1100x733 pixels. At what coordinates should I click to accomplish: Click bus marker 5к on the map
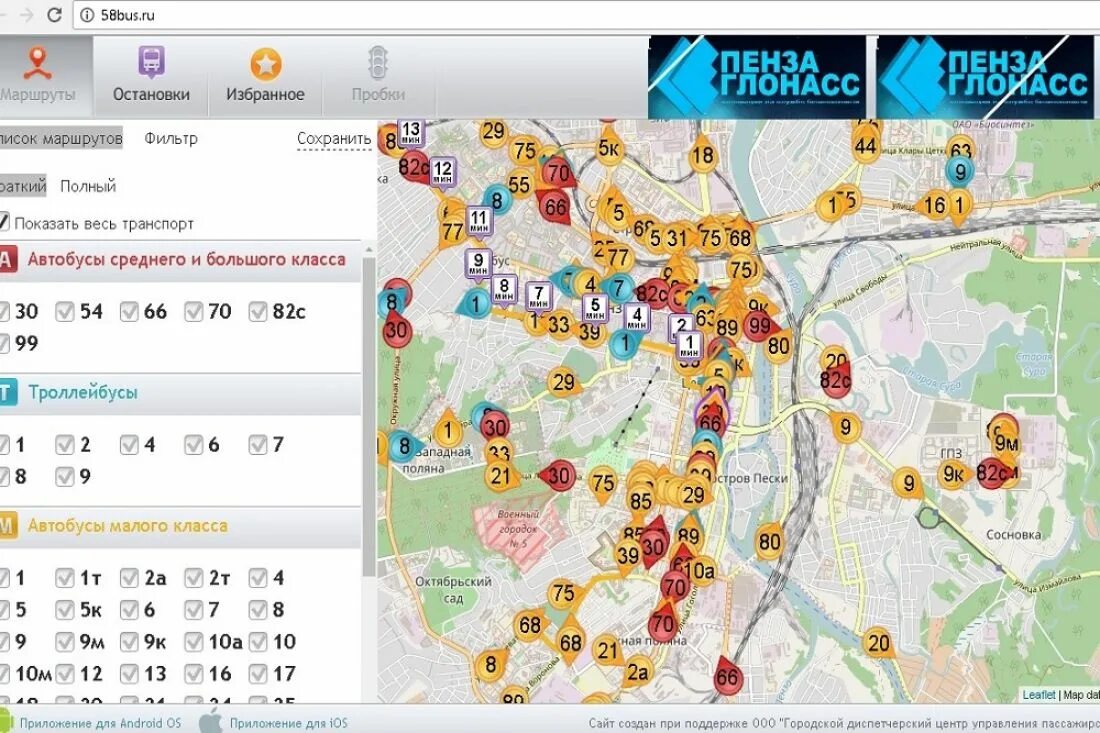609,148
